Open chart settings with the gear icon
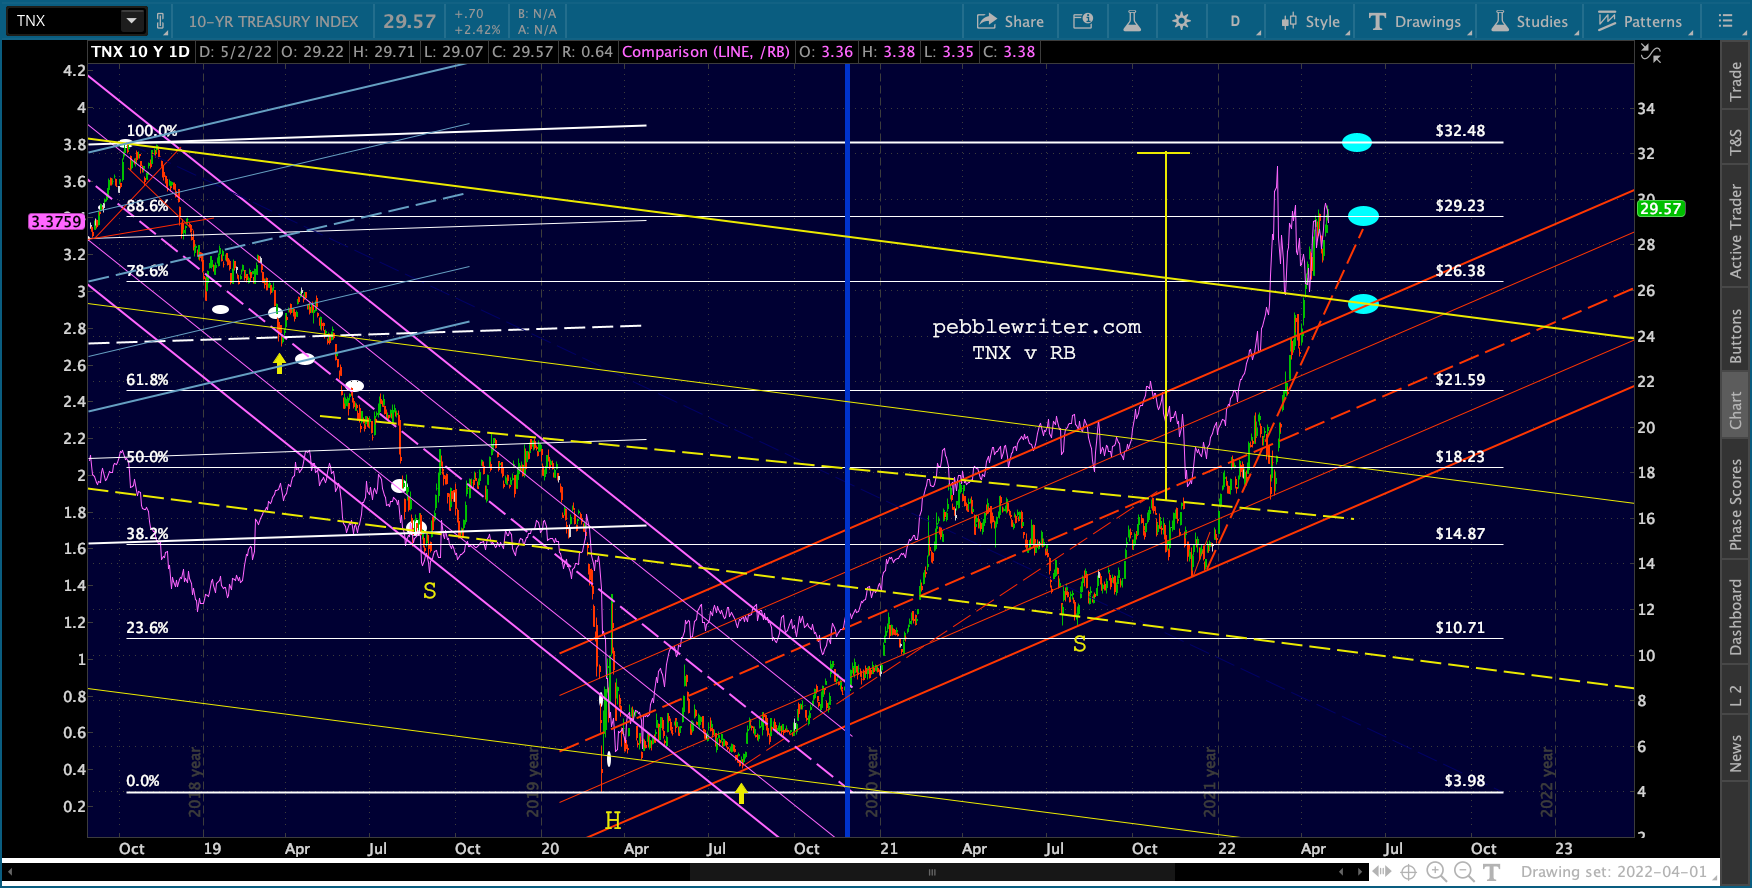This screenshot has height=888, width=1752. (1181, 21)
